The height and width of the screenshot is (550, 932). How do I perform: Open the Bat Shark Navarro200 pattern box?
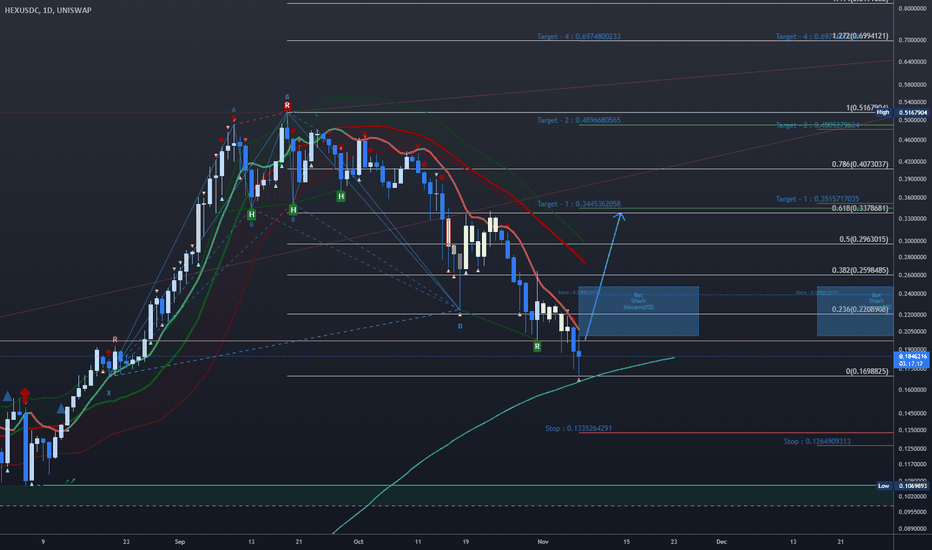click(x=638, y=311)
